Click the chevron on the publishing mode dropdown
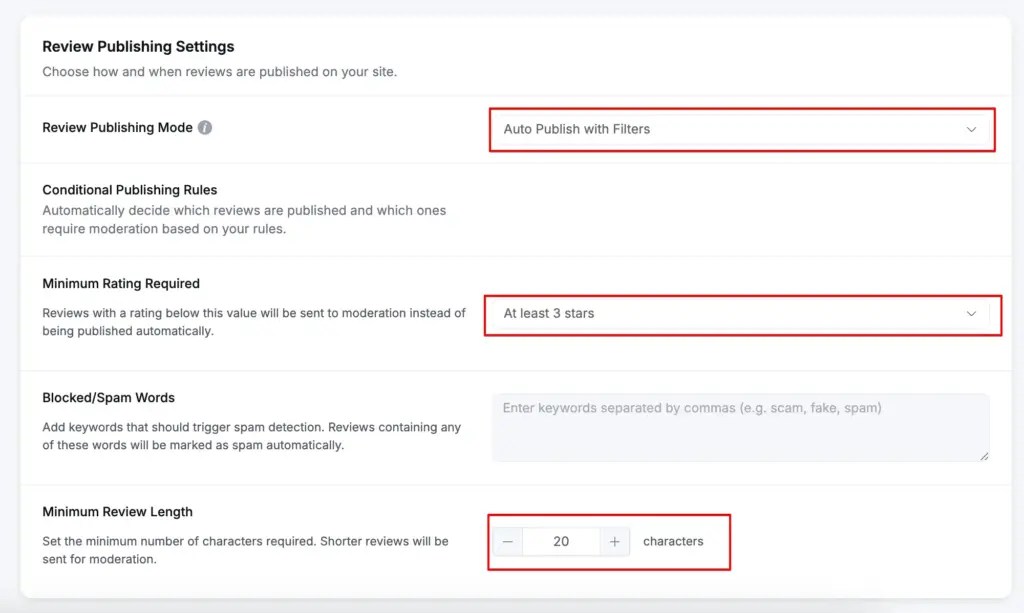1024x613 pixels. coord(970,129)
